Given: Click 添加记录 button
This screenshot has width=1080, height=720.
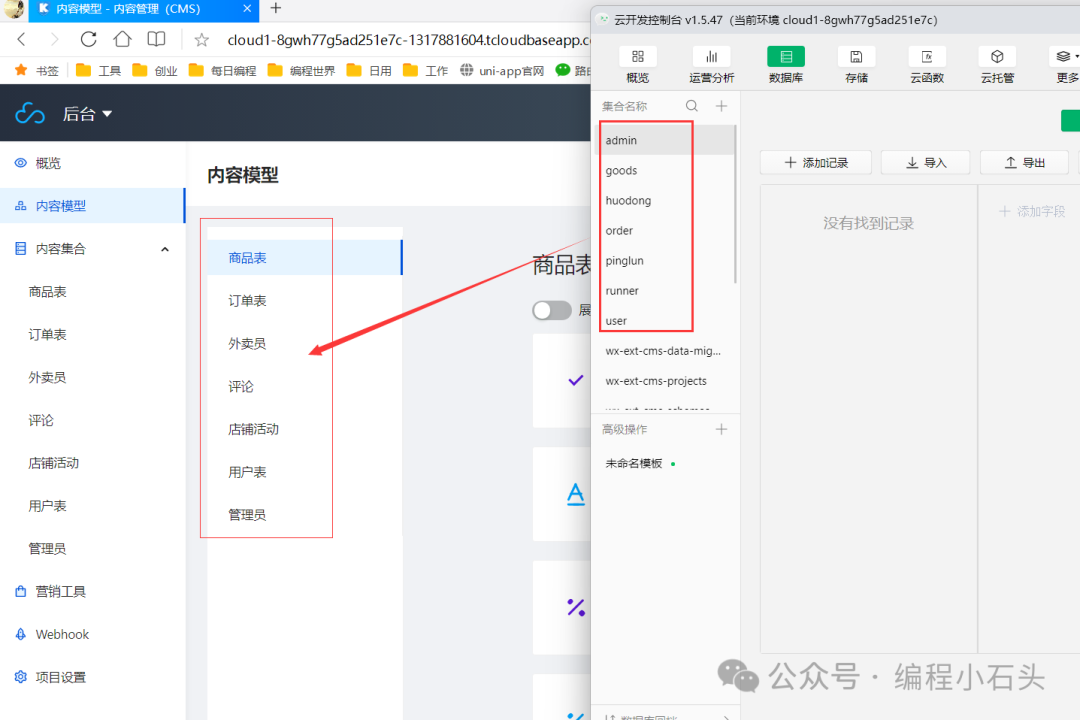Looking at the screenshot, I should [x=816, y=163].
